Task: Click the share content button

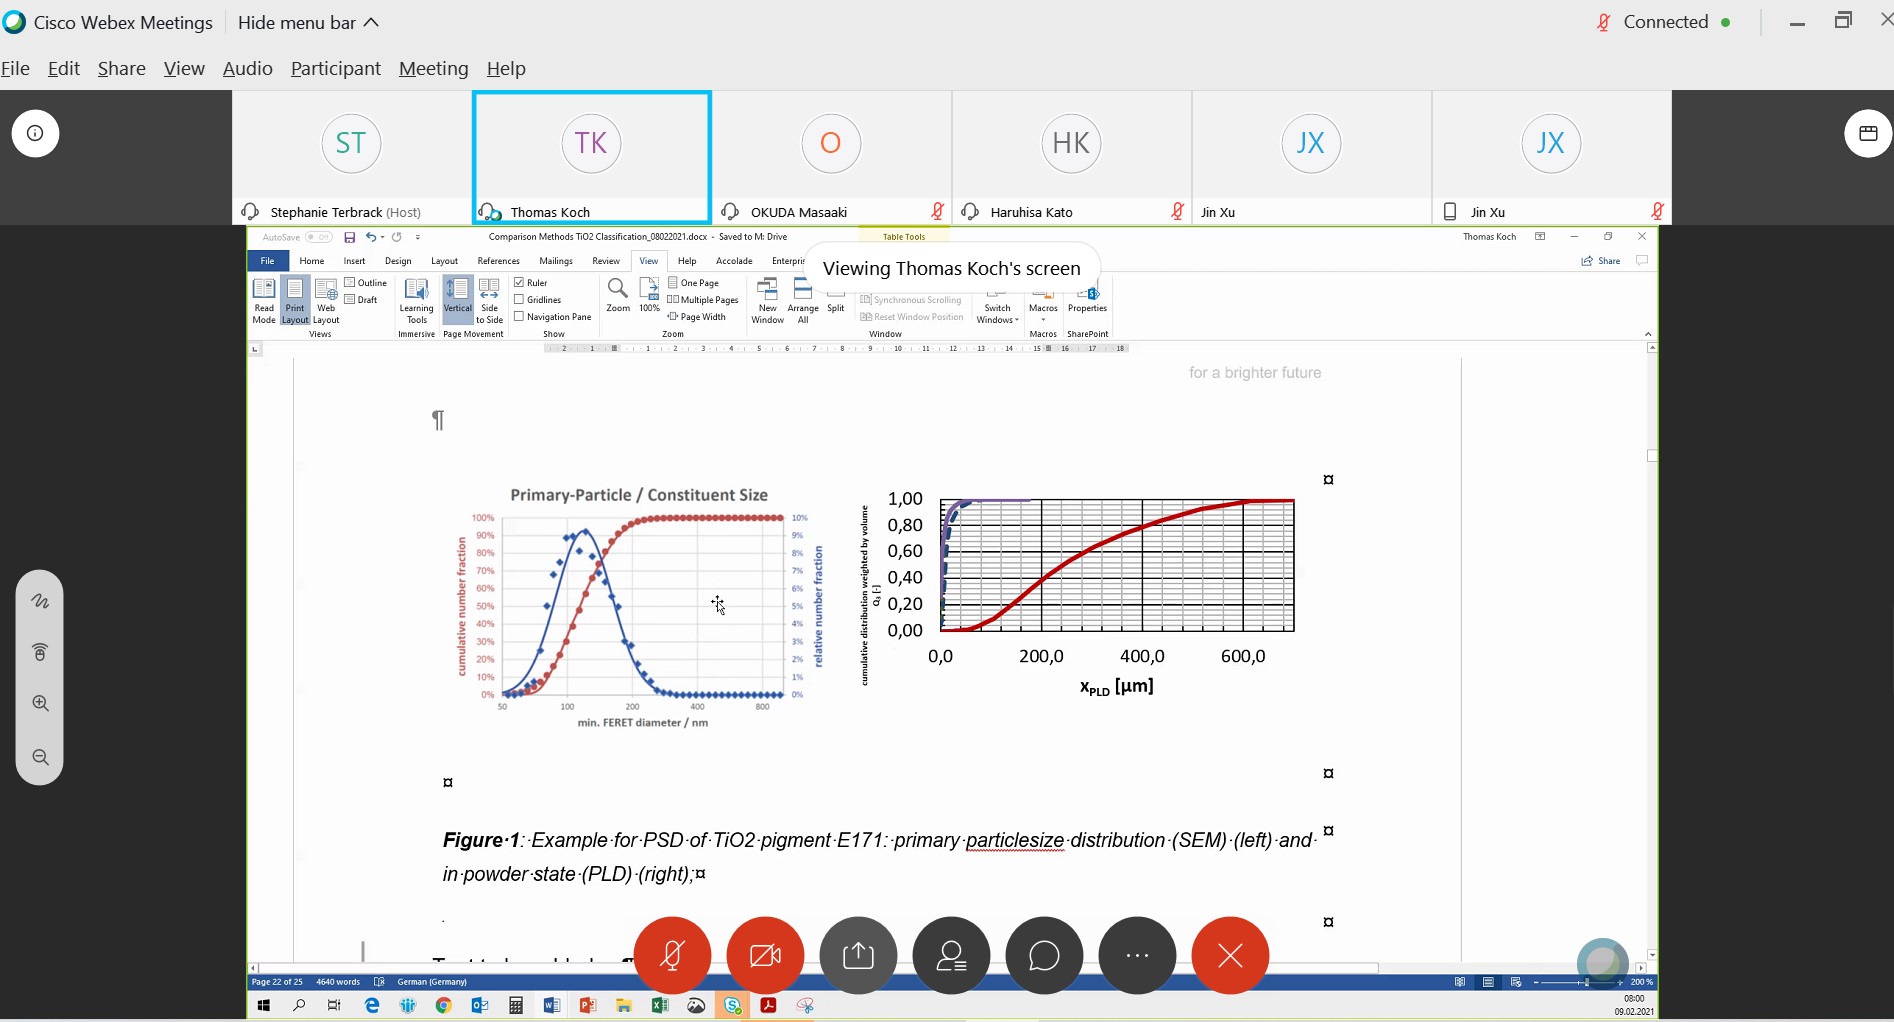Action: click(x=858, y=956)
